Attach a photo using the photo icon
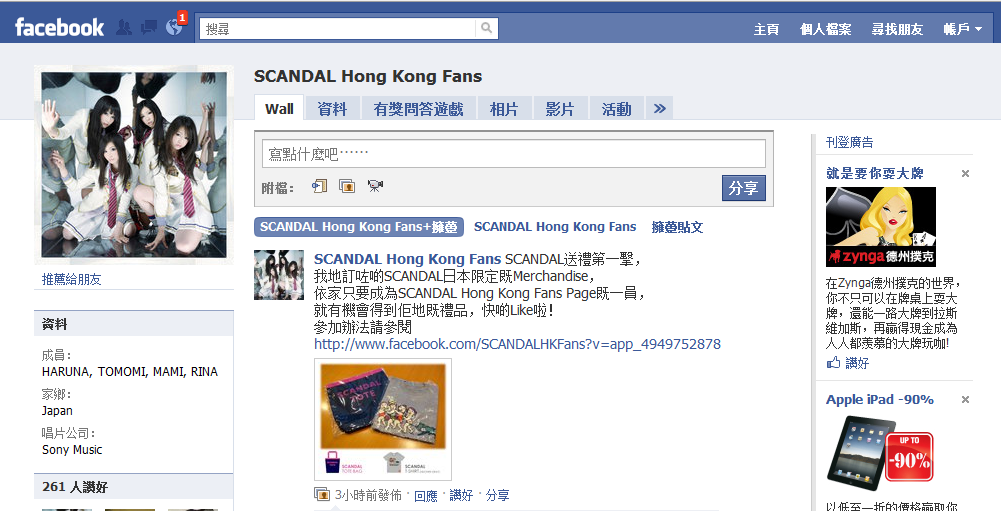Image resolution: width=1001 pixels, height=511 pixels. click(x=347, y=186)
